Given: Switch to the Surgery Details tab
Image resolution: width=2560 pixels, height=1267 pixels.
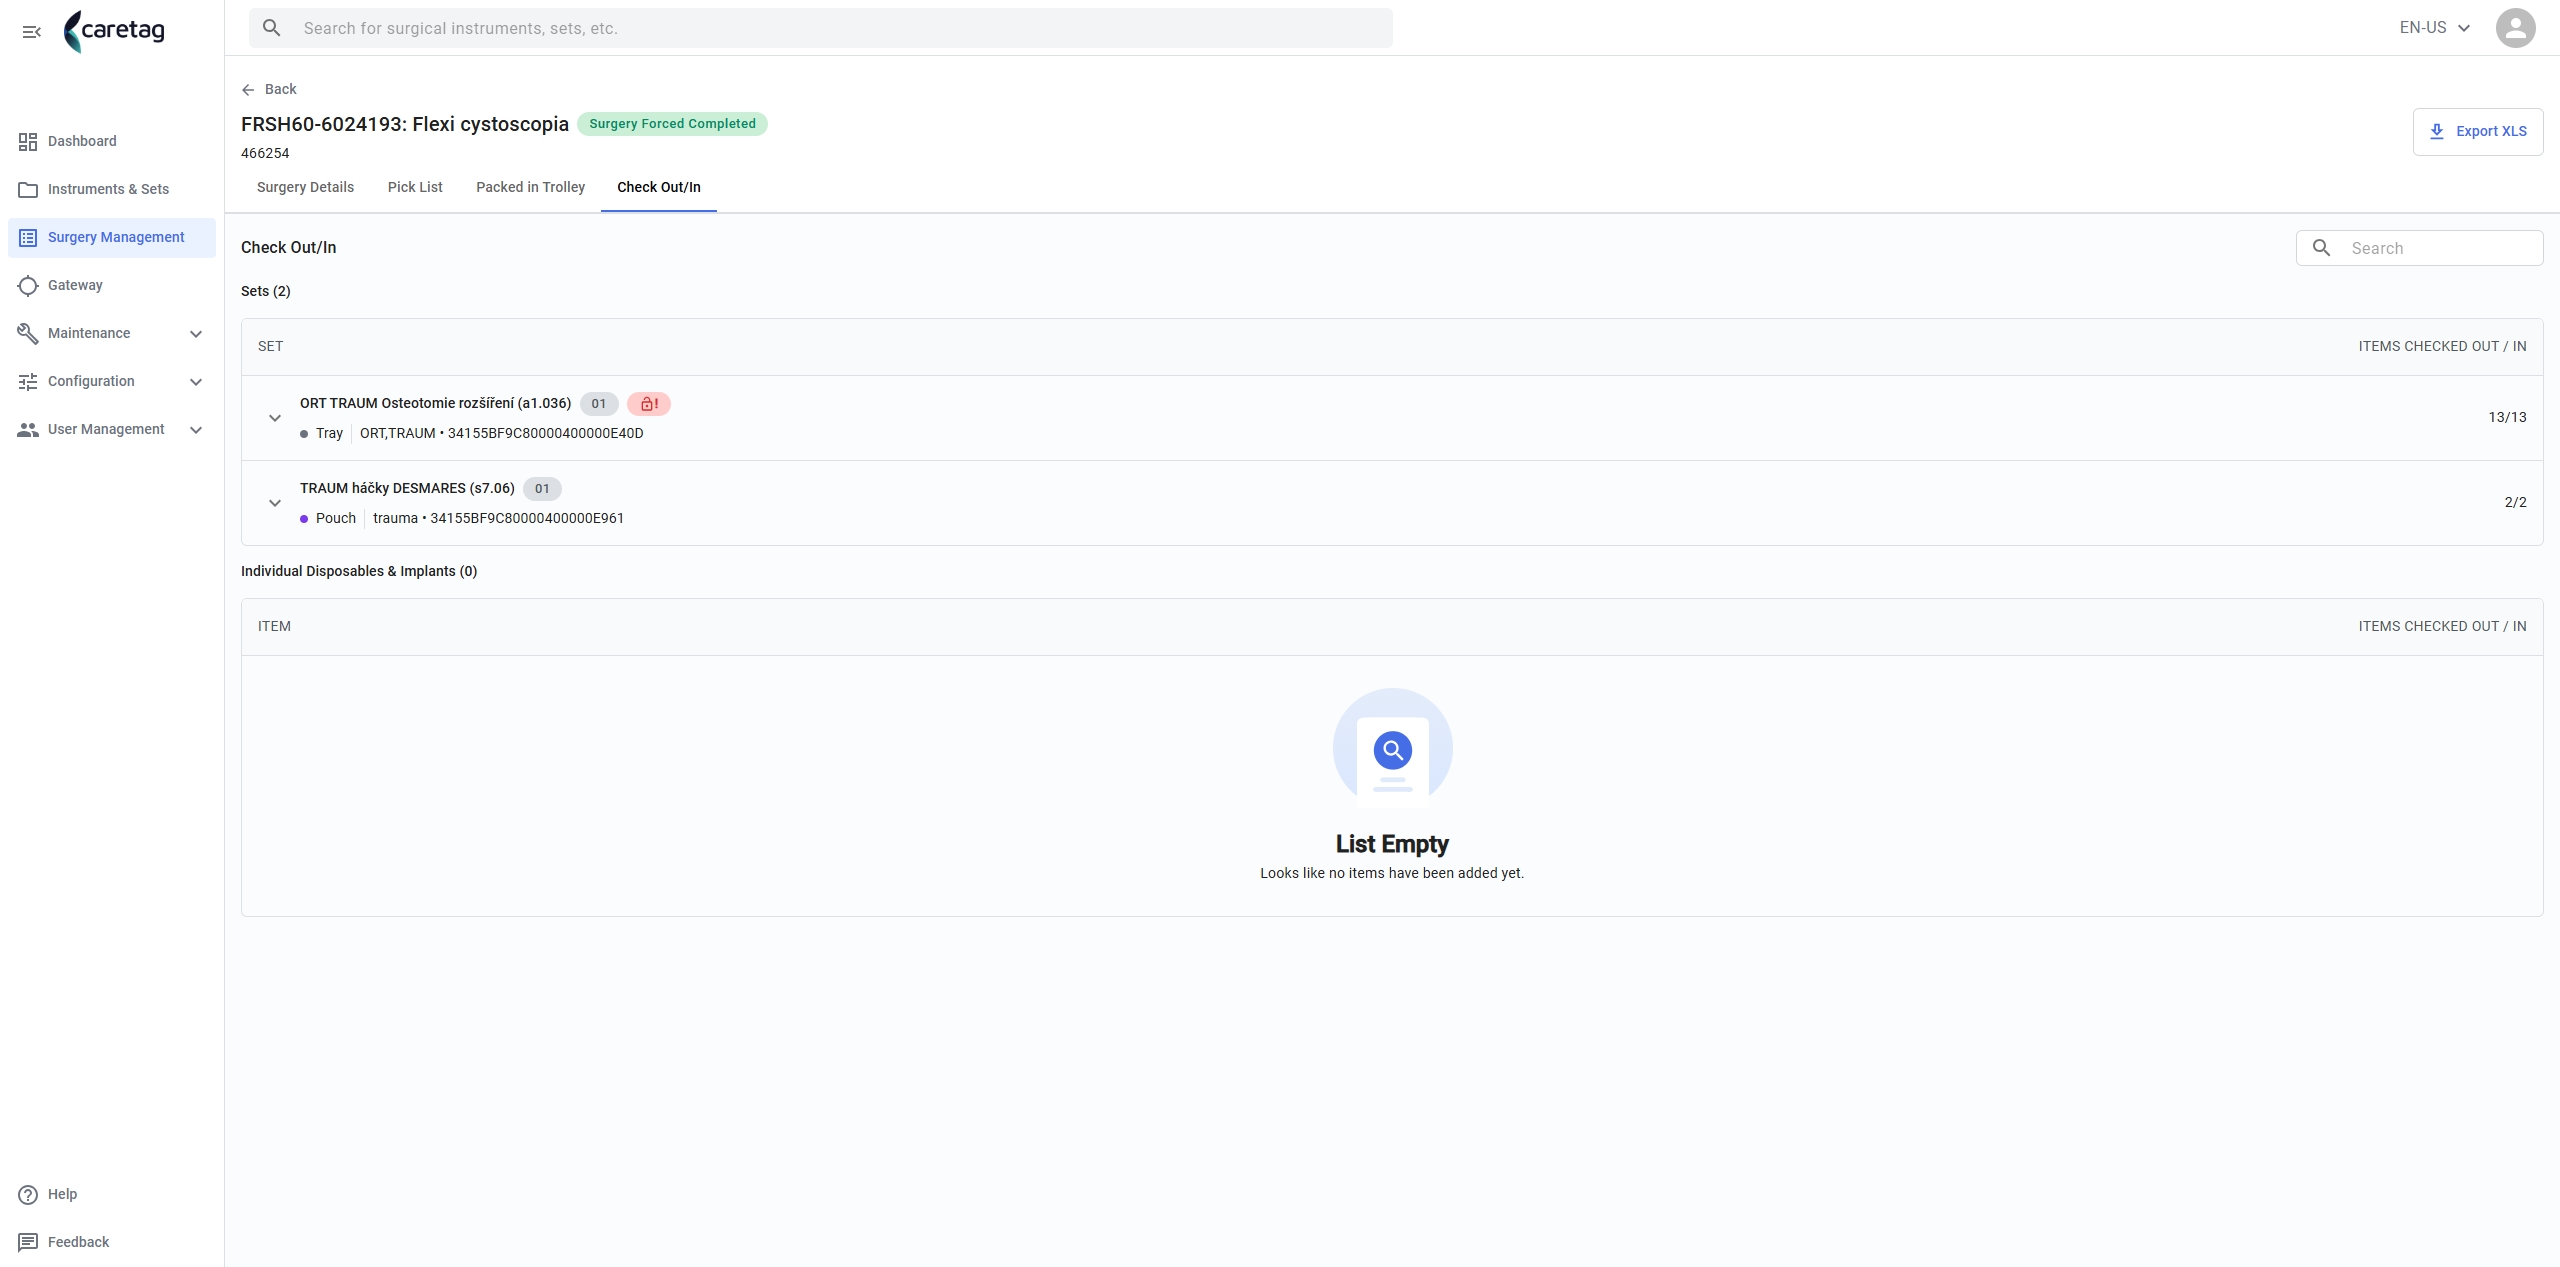Looking at the screenshot, I should click(305, 187).
